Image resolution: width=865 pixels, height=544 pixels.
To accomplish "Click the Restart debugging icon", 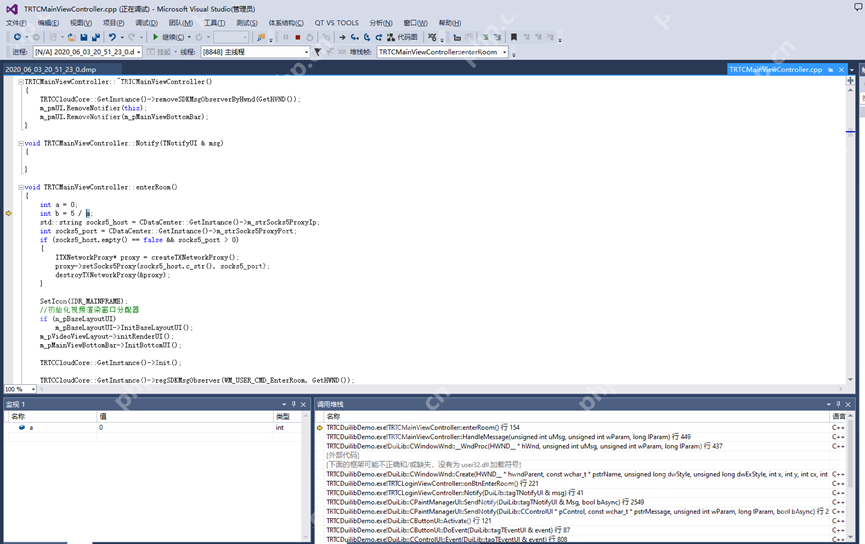I will pos(310,37).
